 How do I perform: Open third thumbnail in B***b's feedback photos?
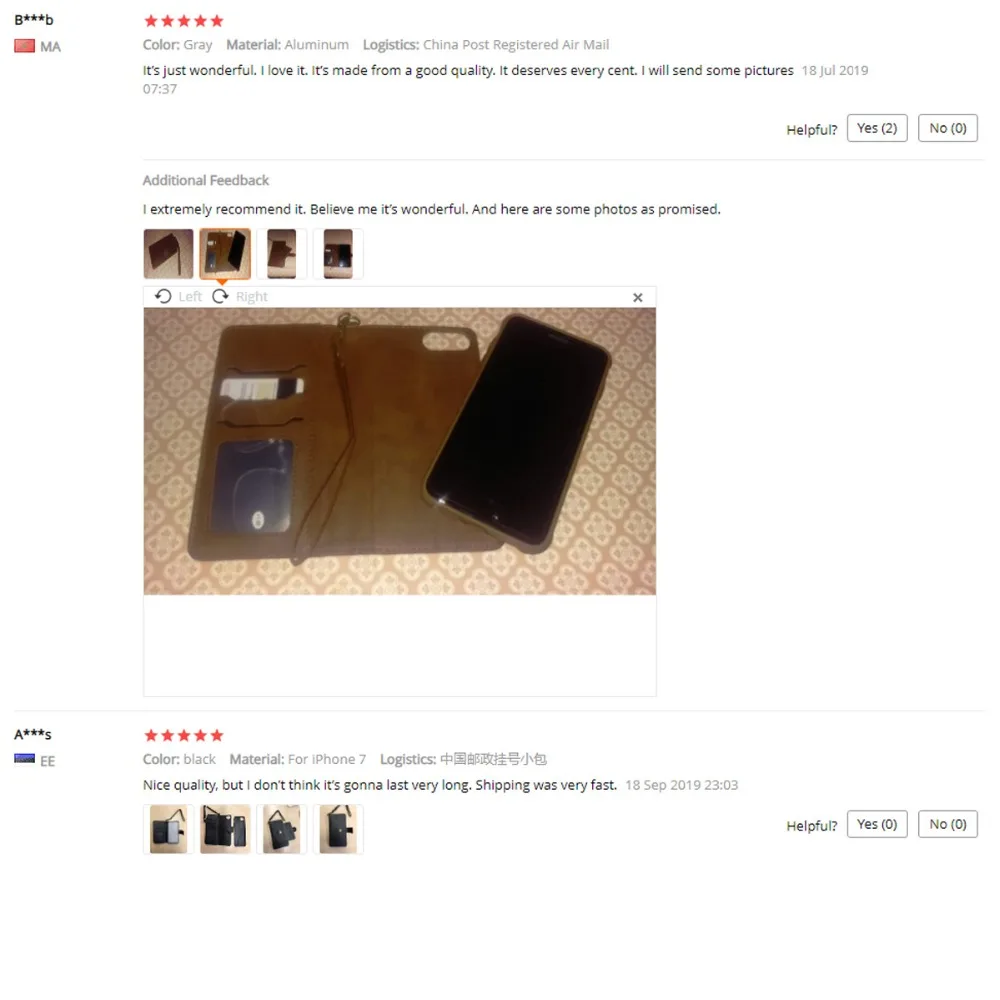tap(281, 254)
